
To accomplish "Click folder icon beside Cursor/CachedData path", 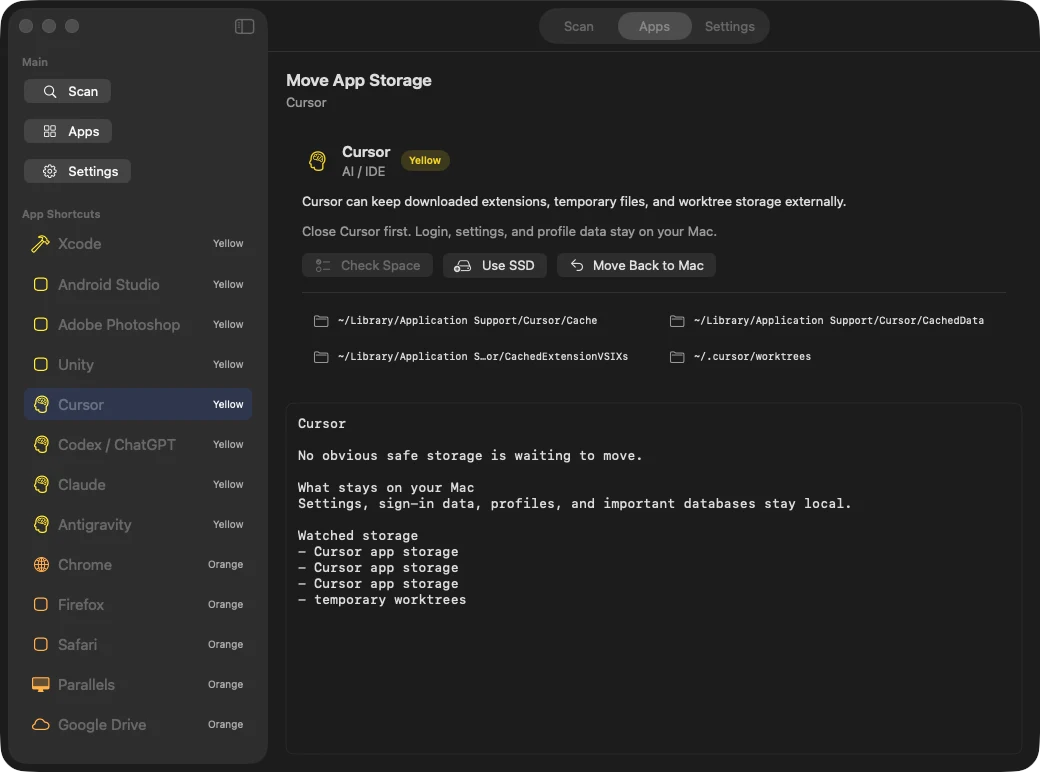I will coord(677,321).
